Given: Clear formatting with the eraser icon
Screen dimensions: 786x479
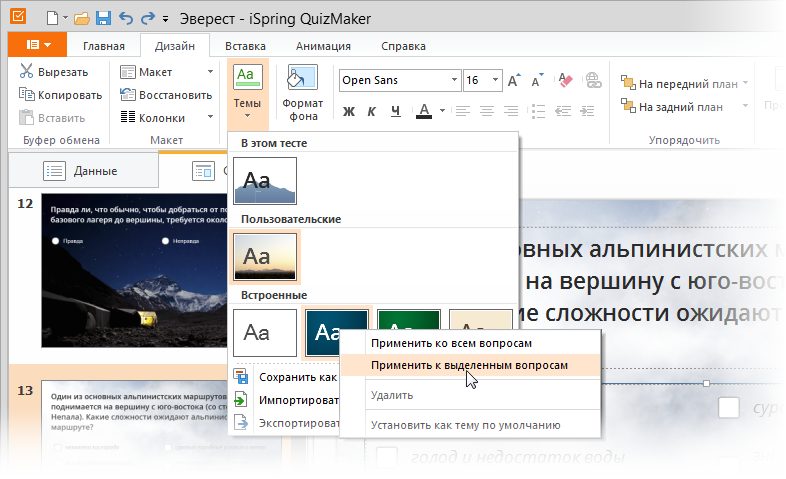Looking at the screenshot, I should pos(565,80).
